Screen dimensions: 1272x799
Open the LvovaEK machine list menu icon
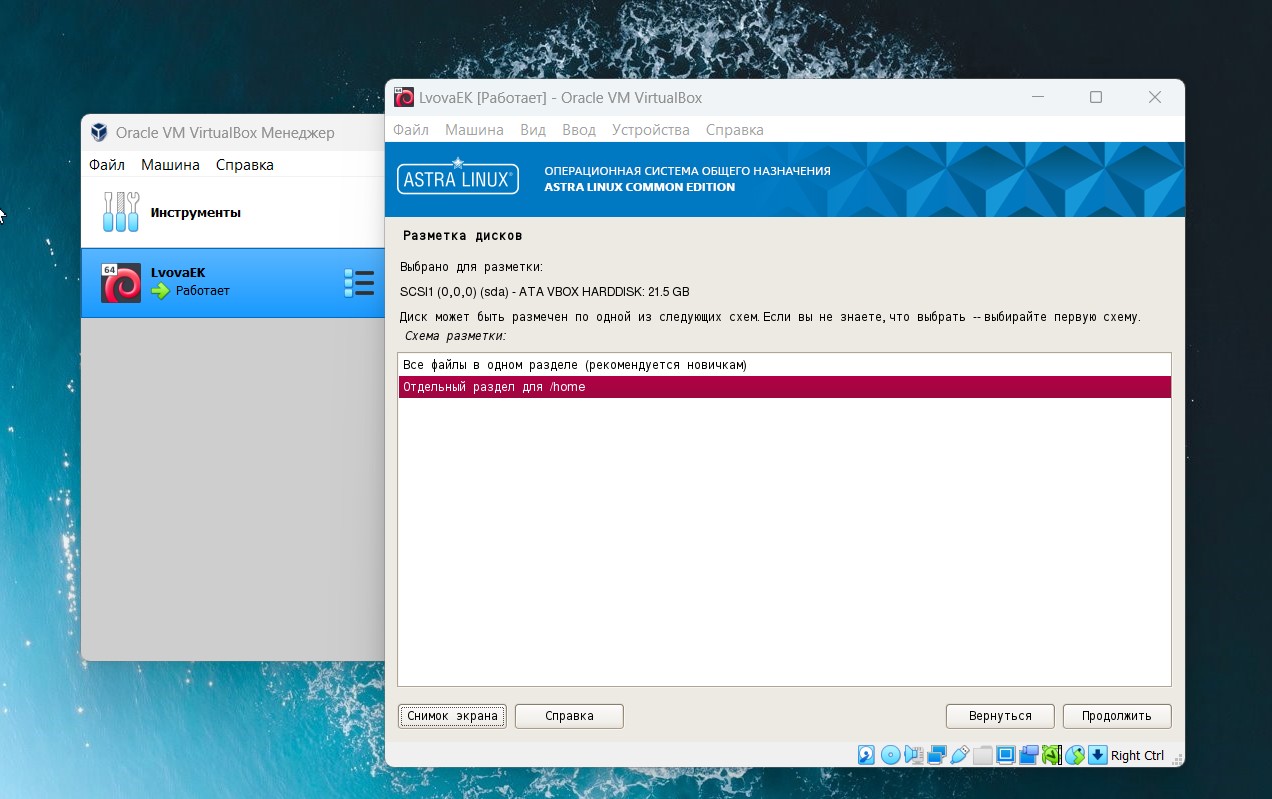pyautogui.click(x=359, y=283)
